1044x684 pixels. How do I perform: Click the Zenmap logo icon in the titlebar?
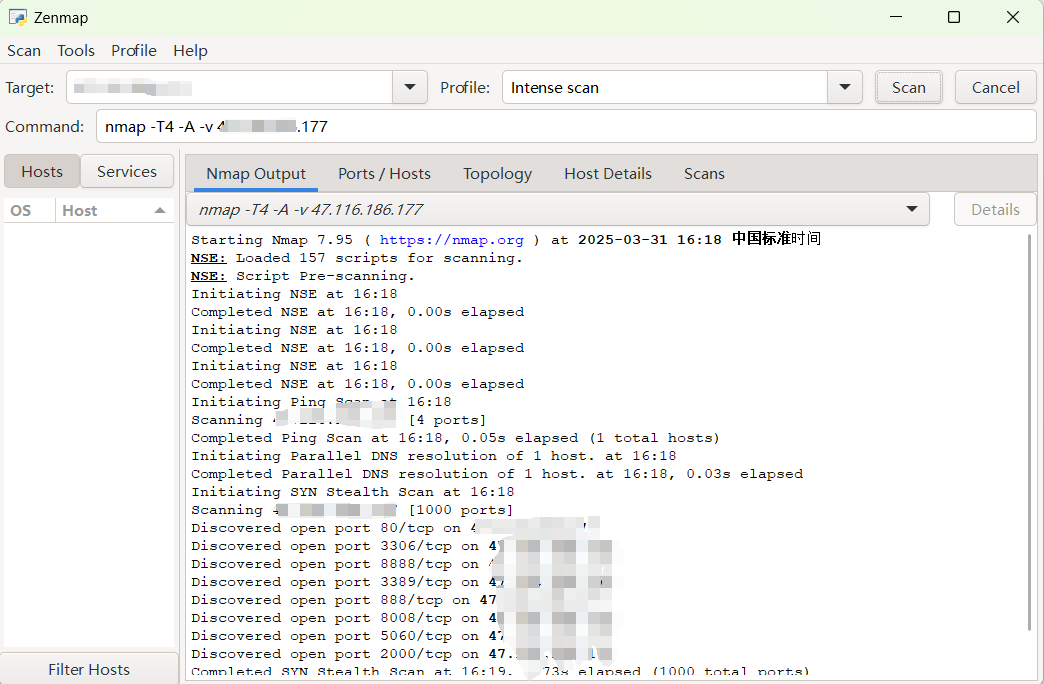[18, 17]
